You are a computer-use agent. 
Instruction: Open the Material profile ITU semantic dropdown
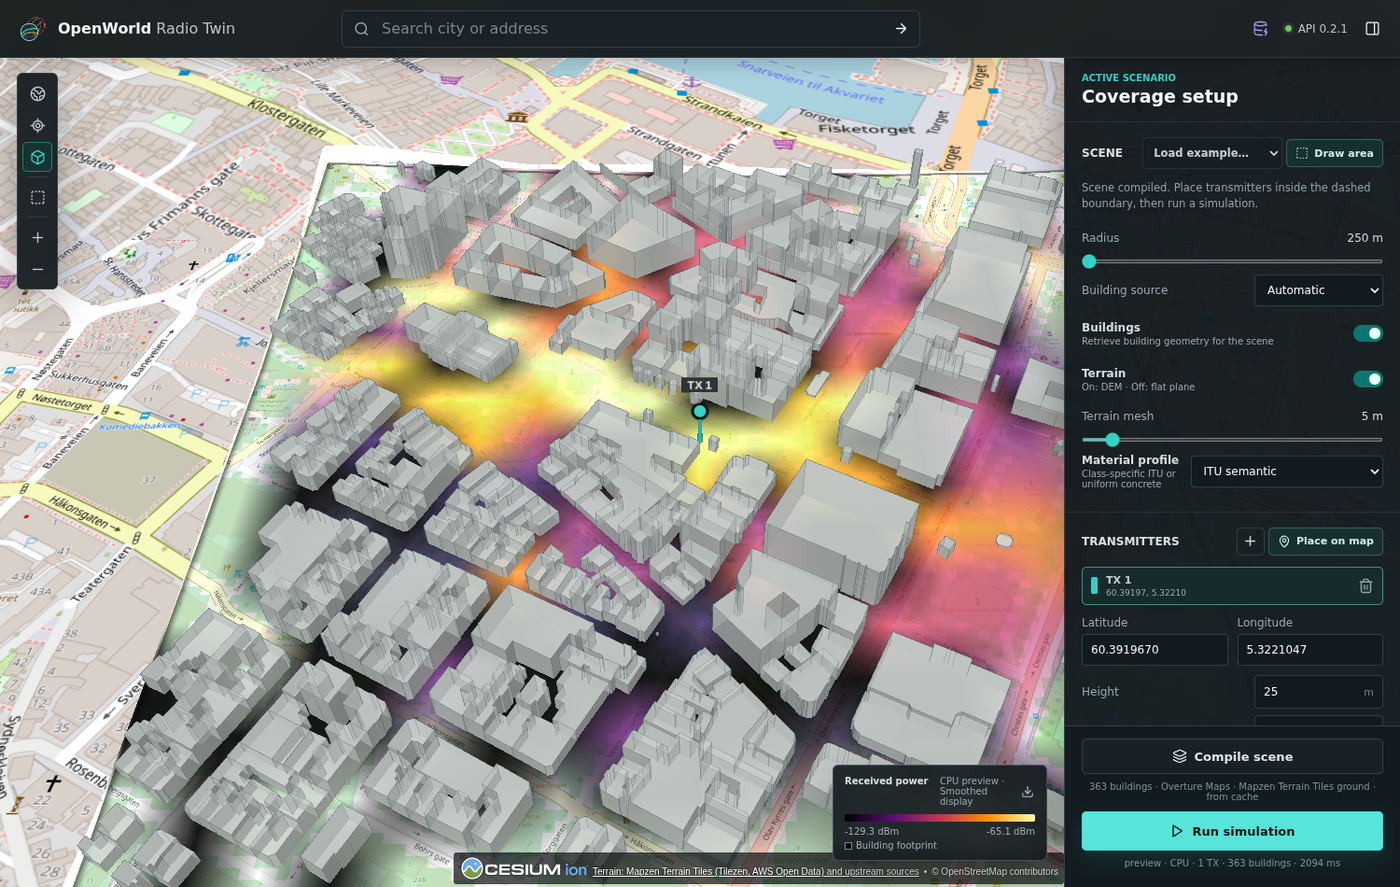coord(1287,471)
